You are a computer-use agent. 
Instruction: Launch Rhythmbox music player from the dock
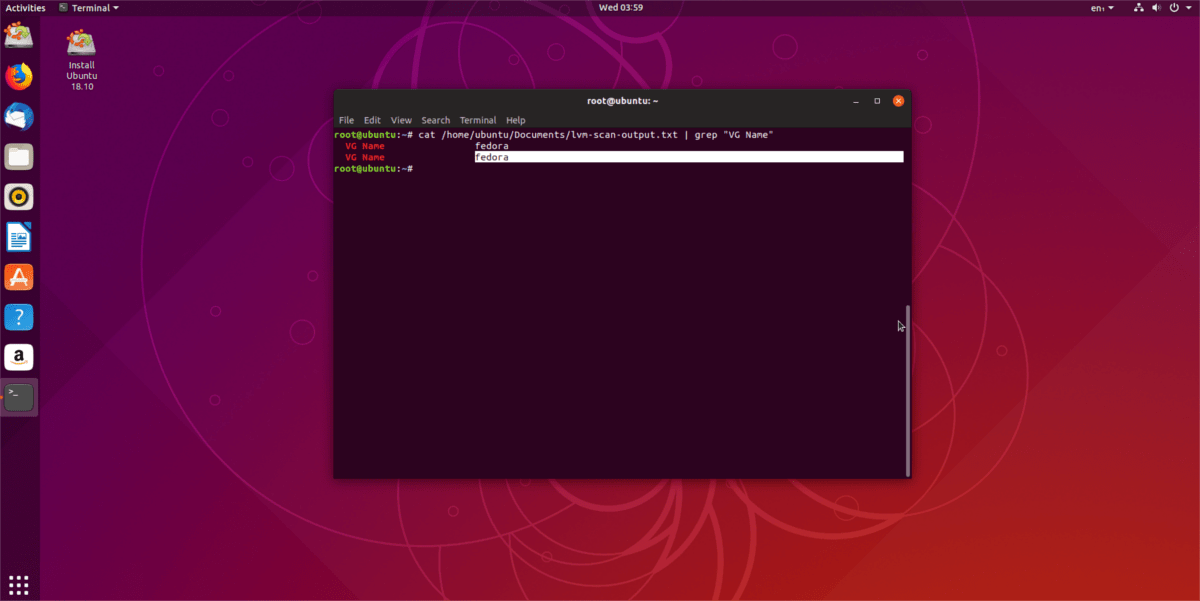pos(20,197)
